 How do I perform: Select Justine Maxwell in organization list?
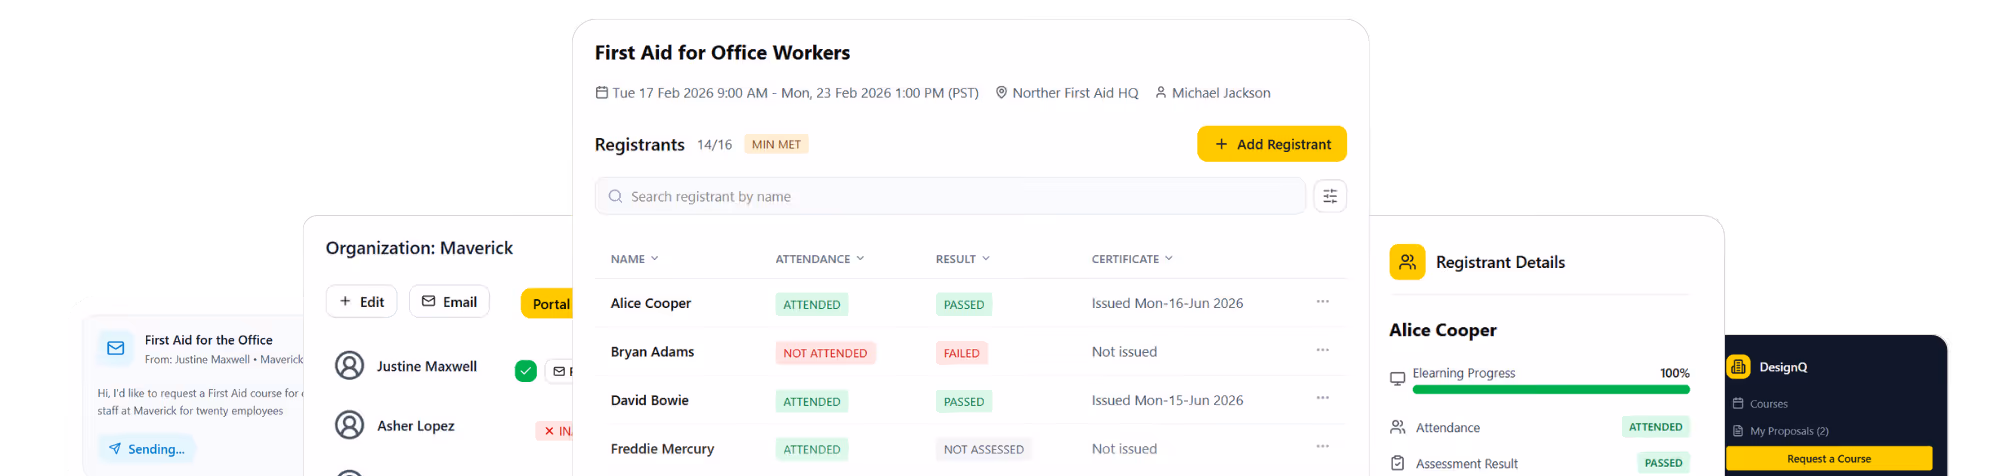427,367
